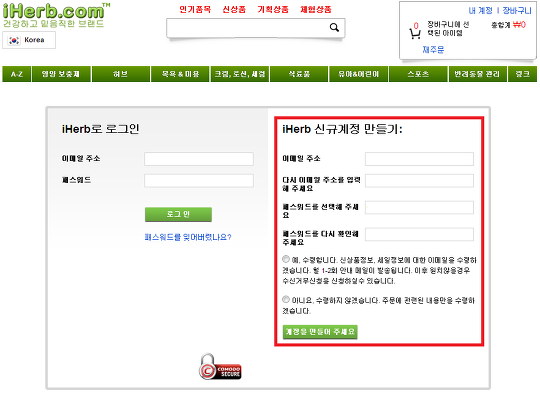Open the 허브 navigation tab
The height and width of the screenshot is (393, 540).
[x=121, y=74]
